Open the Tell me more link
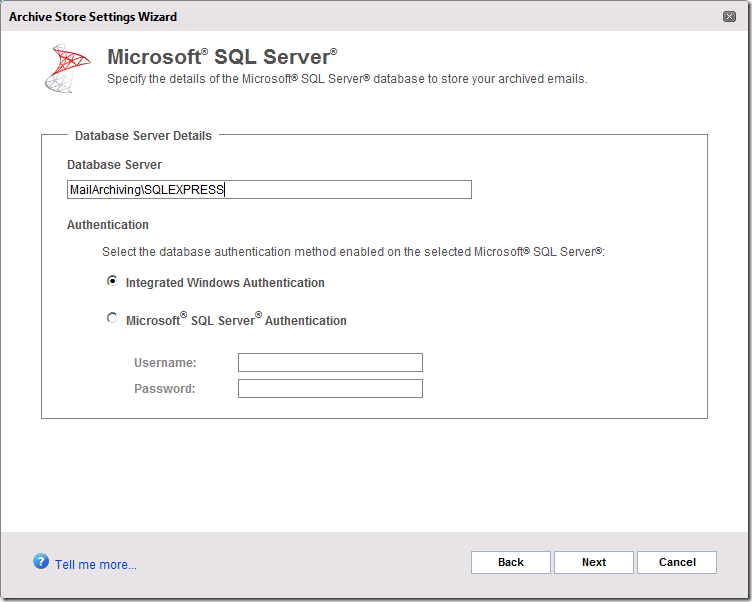The height and width of the screenshot is (602, 752). [x=95, y=565]
